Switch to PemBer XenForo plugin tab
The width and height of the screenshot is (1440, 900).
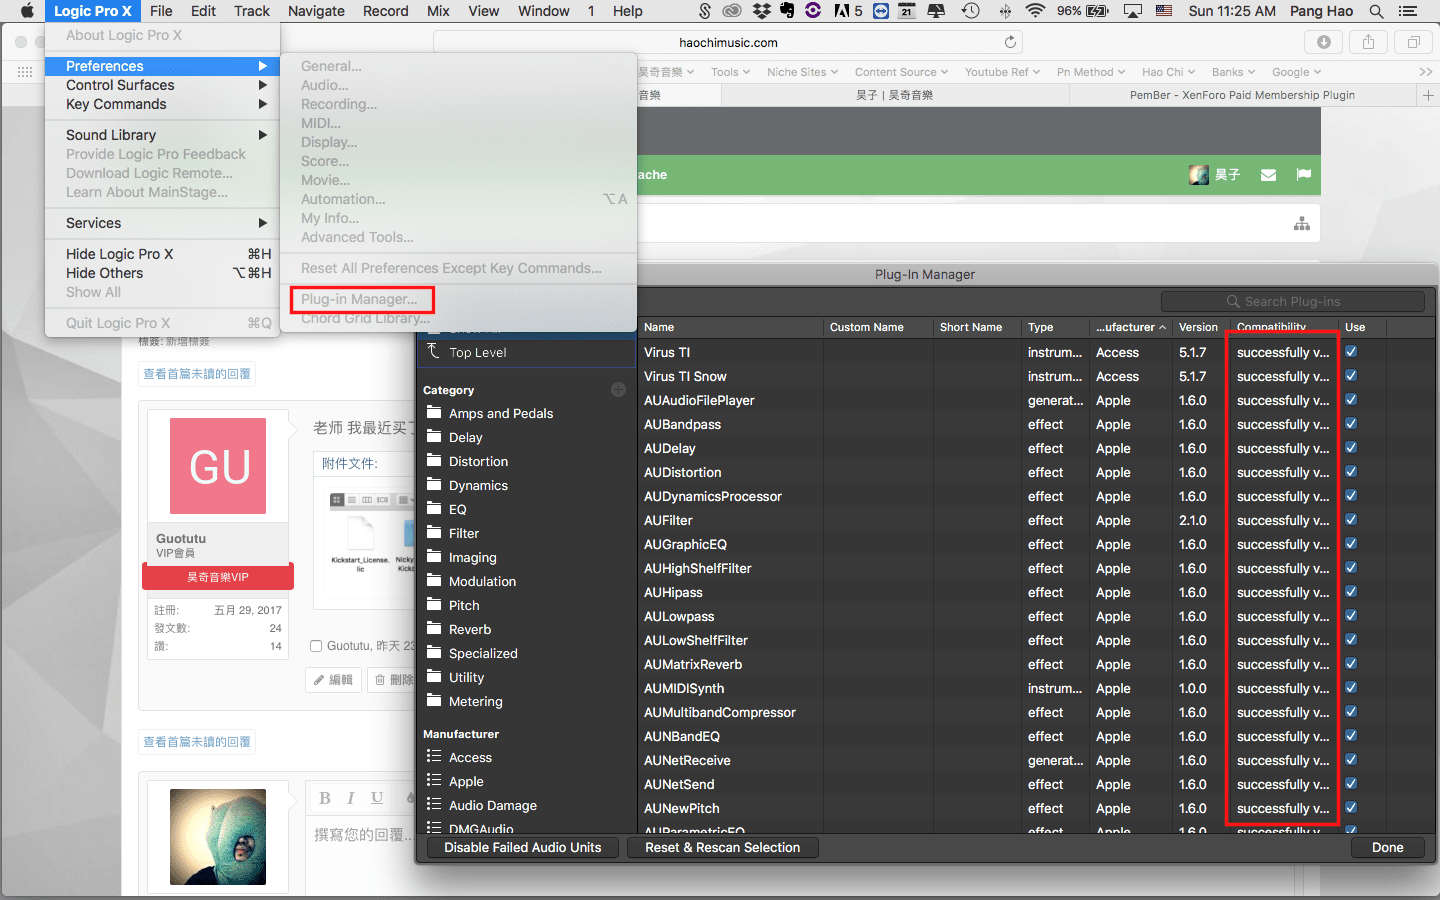pos(1242,95)
